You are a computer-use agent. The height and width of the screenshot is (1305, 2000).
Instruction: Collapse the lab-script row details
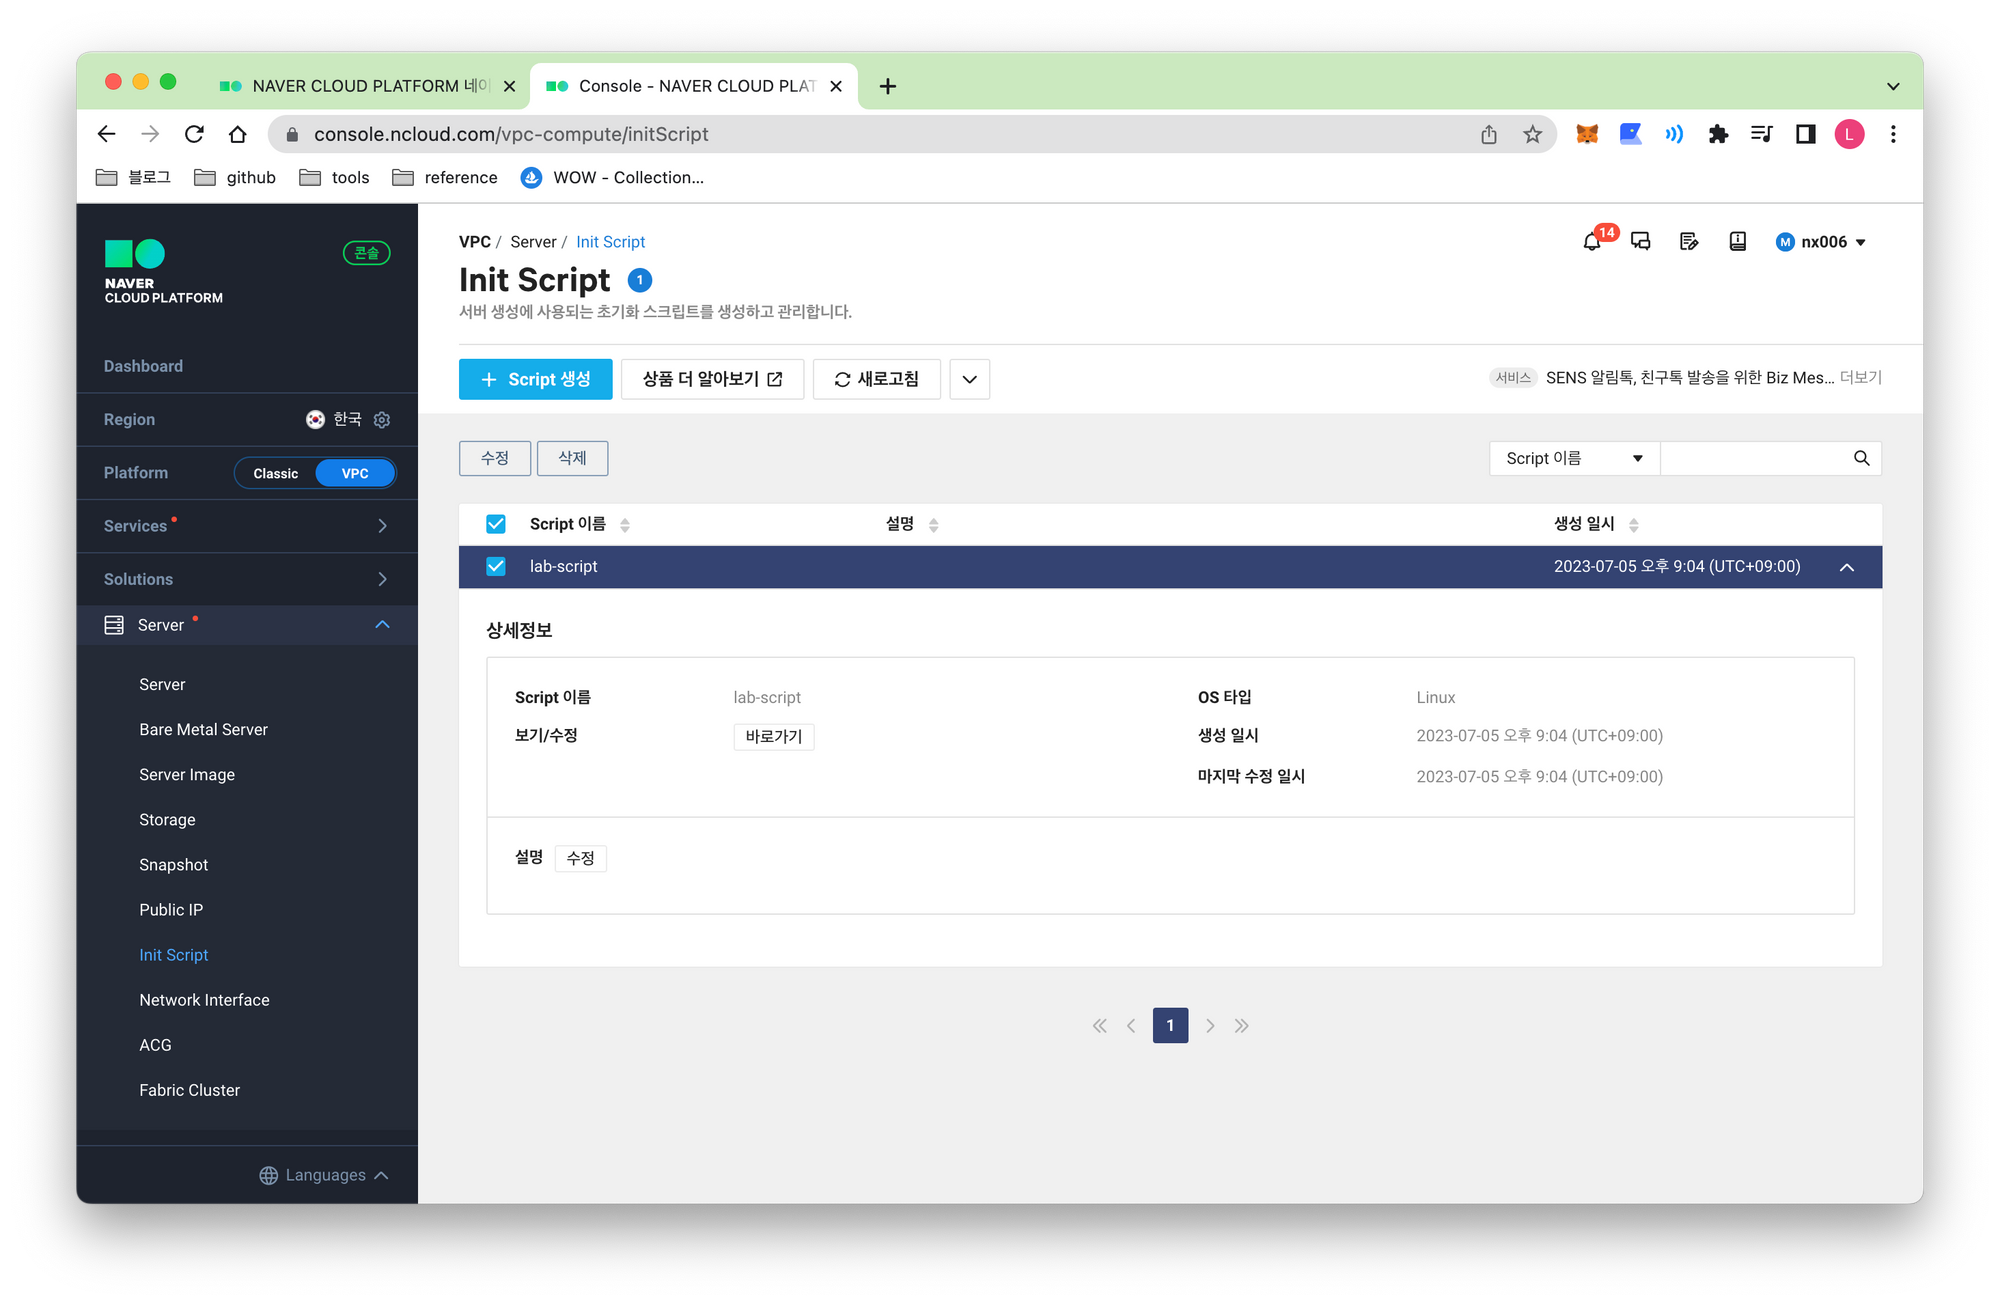click(x=1846, y=567)
